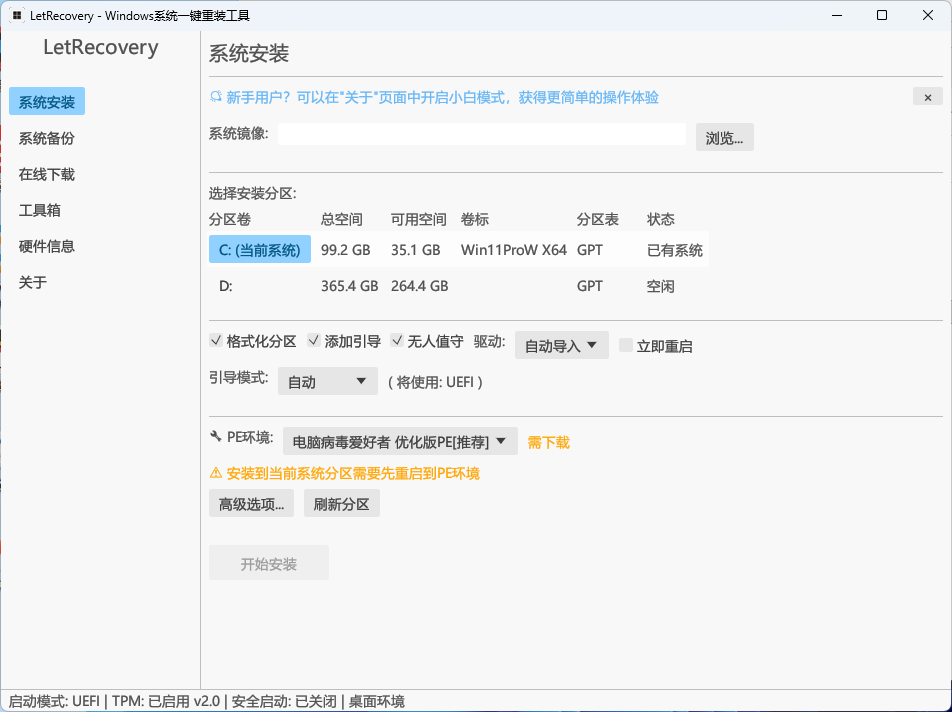Dismiss the newbie tip banner with its × icon
This screenshot has height=712, width=952.
click(927, 96)
